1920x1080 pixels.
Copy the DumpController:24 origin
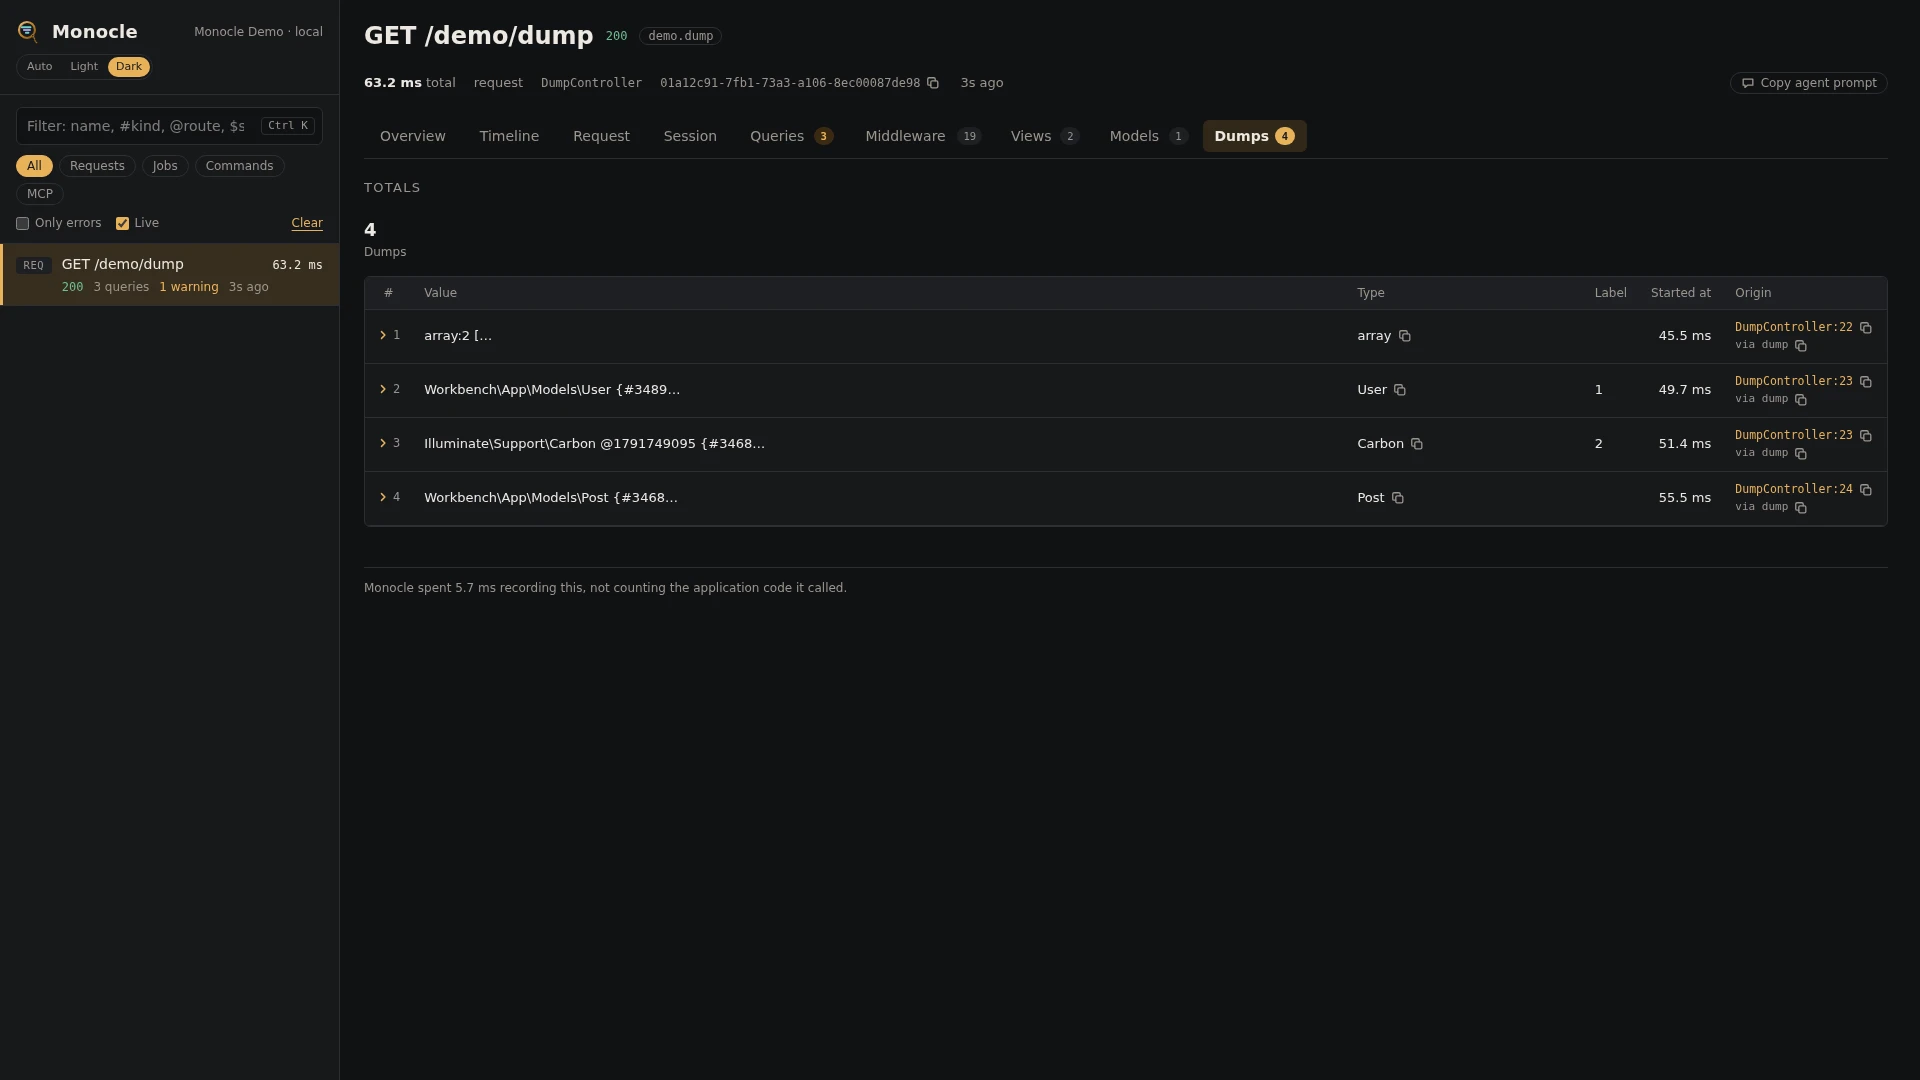[x=1866, y=490]
